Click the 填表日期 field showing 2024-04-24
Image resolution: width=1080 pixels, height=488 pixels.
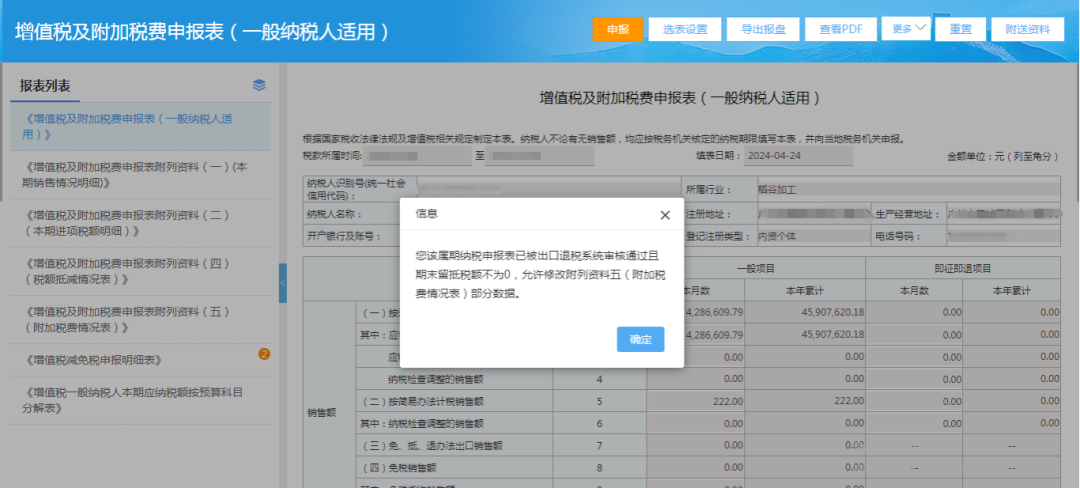798,156
